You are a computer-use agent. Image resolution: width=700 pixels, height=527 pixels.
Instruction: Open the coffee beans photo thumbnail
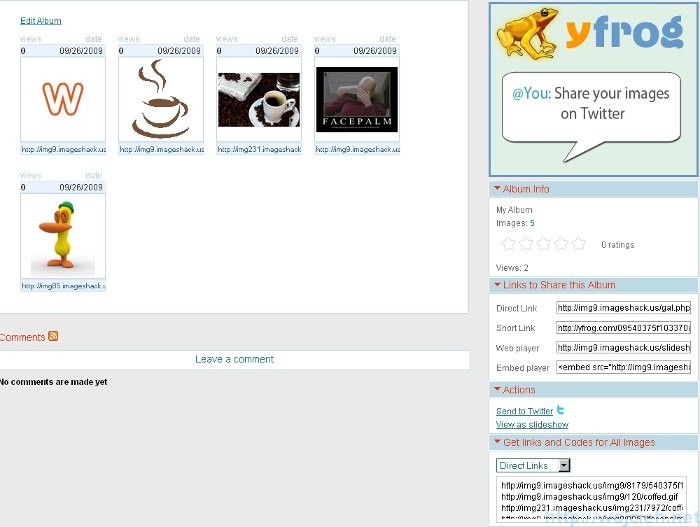(x=259, y=100)
